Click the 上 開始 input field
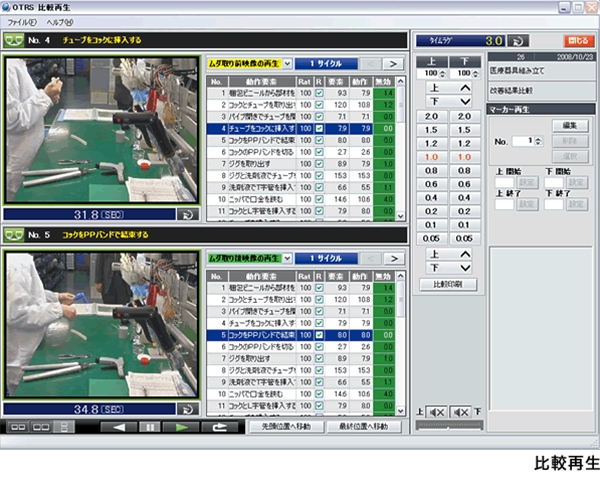The image size is (600, 482). pos(504,182)
